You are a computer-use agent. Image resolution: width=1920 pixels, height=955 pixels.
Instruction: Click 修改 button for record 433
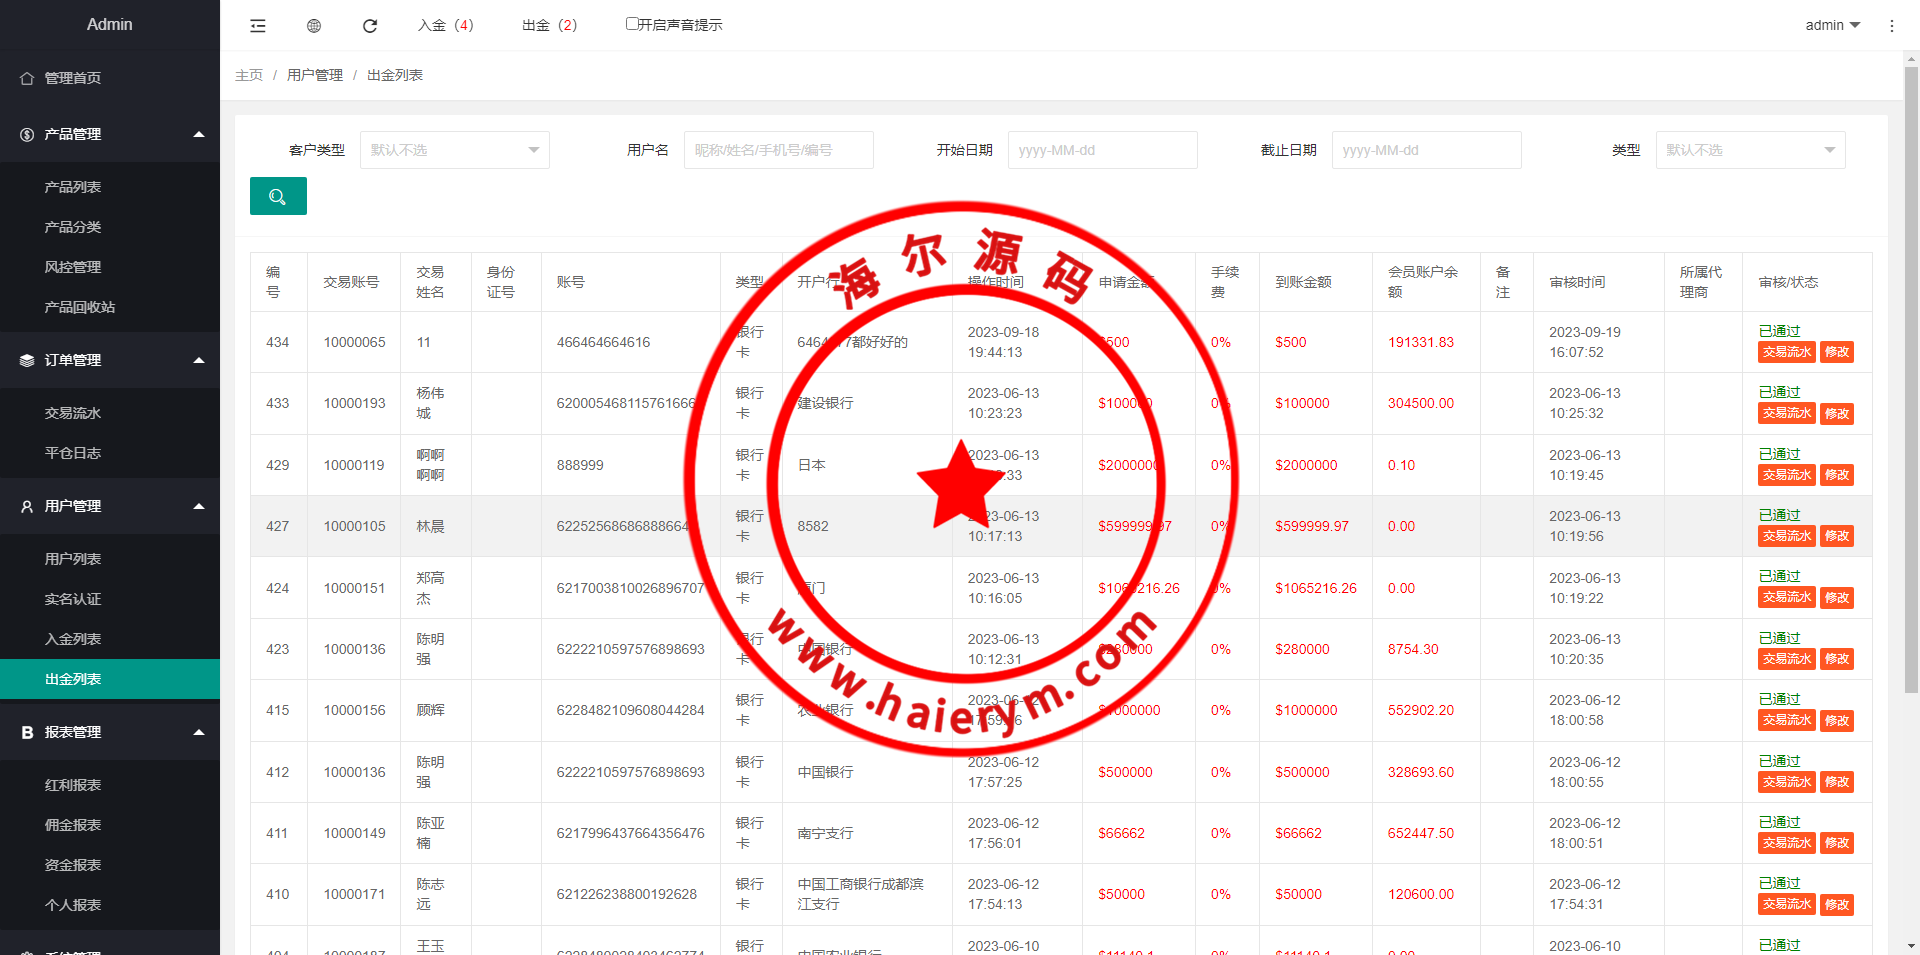[x=1836, y=414]
